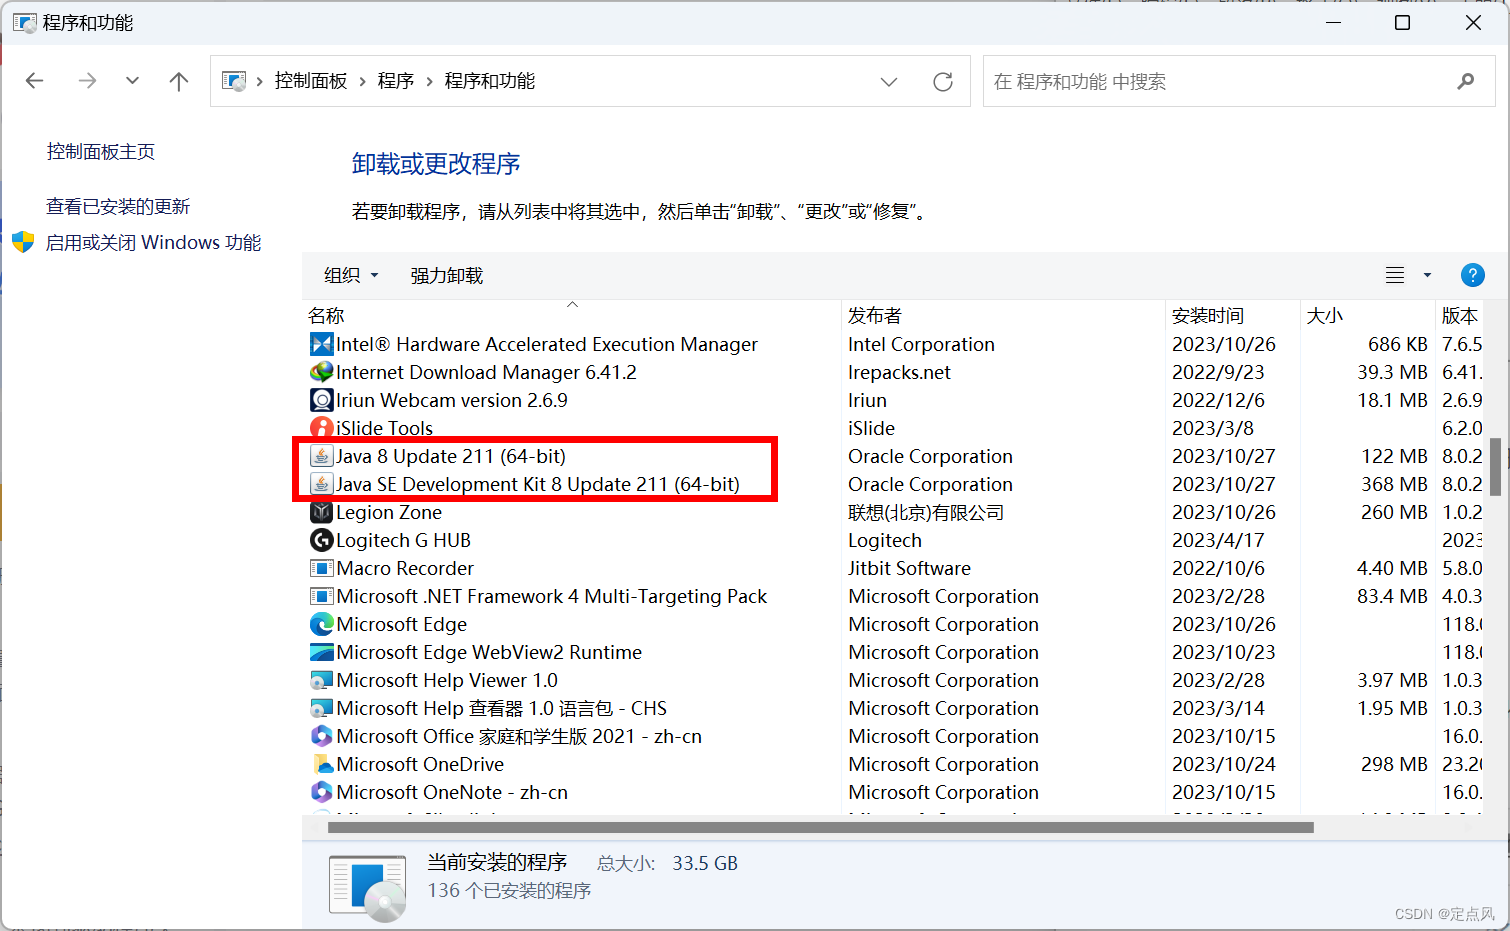Select the Jitbit Software publisher cell
The height and width of the screenshot is (931, 1510).
tap(909, 569)
